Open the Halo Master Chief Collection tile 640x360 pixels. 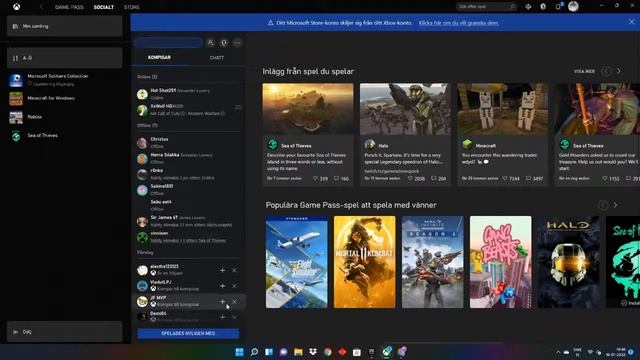[x=569, y=262]
